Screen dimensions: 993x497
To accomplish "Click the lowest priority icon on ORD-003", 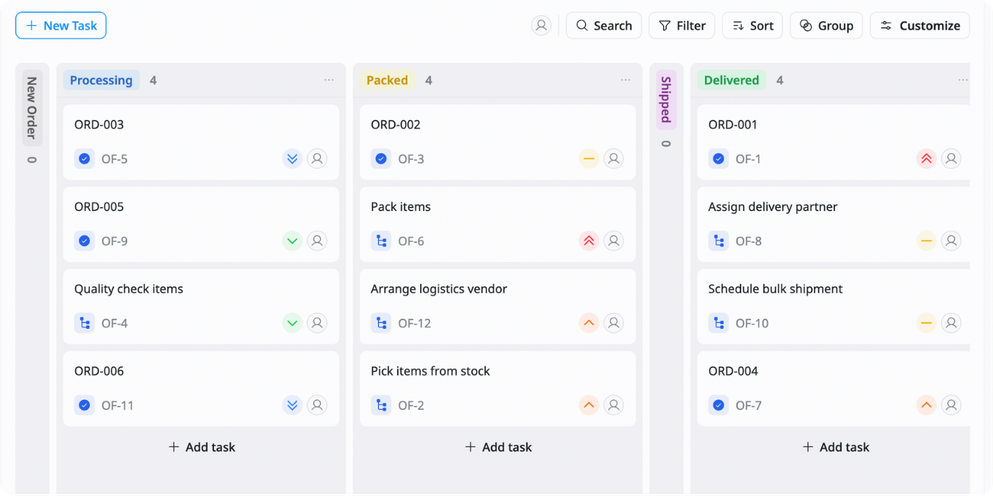I will [x=292, y=159].
